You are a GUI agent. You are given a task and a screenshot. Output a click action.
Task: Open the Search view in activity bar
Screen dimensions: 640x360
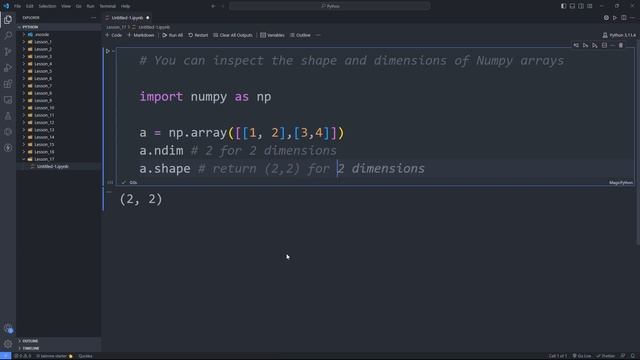click(8, 36)
